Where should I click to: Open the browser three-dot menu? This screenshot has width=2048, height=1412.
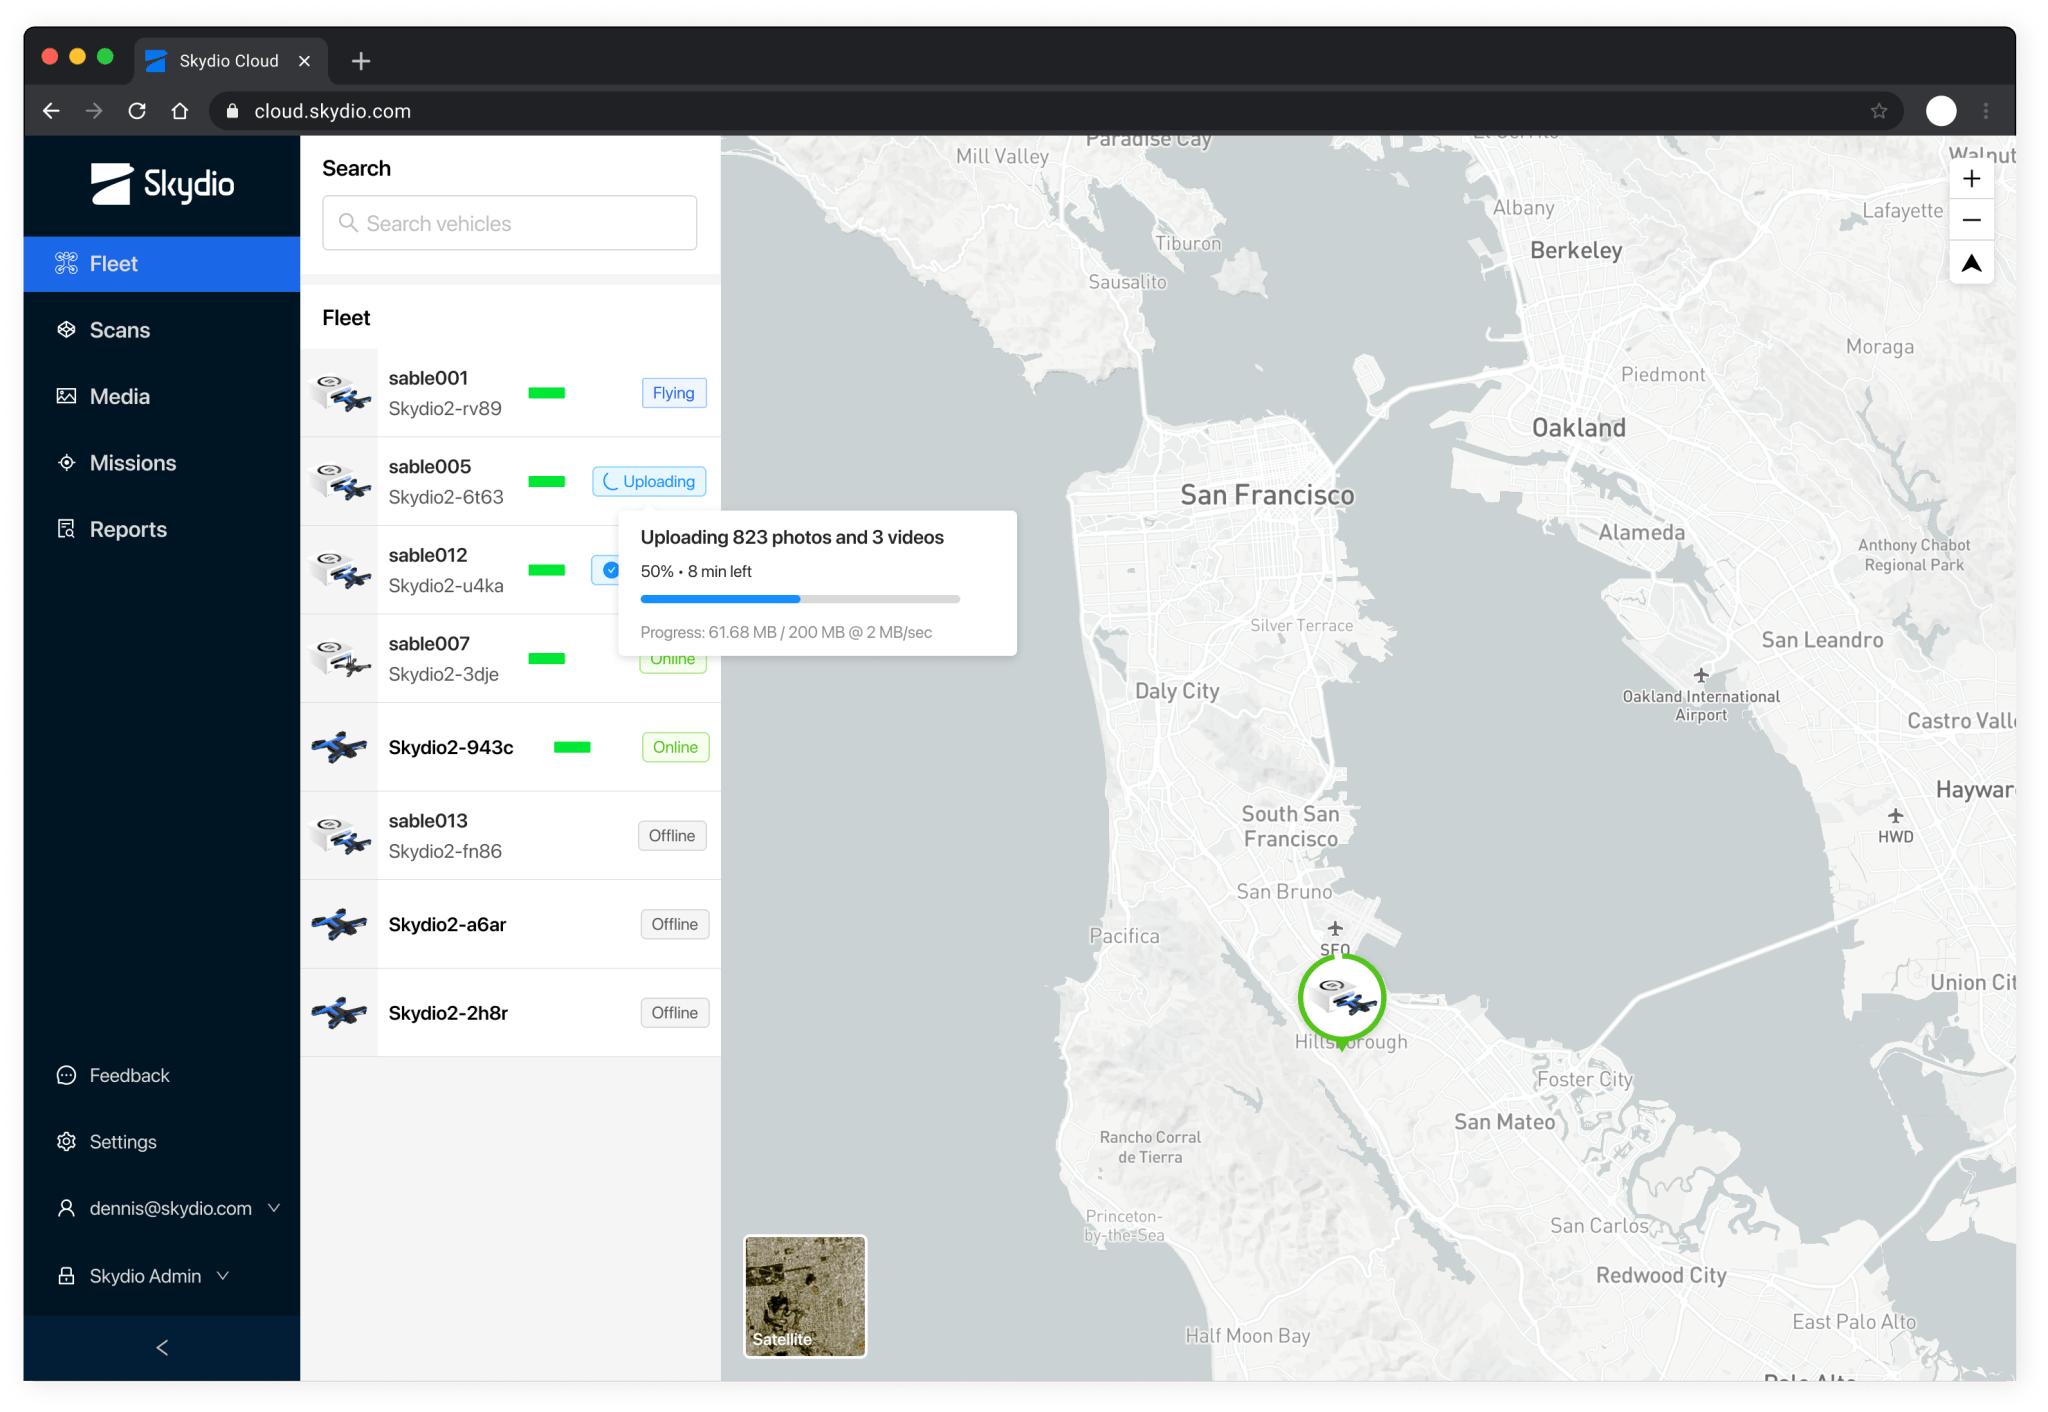pyautogui.click(x=1987, y=111)
